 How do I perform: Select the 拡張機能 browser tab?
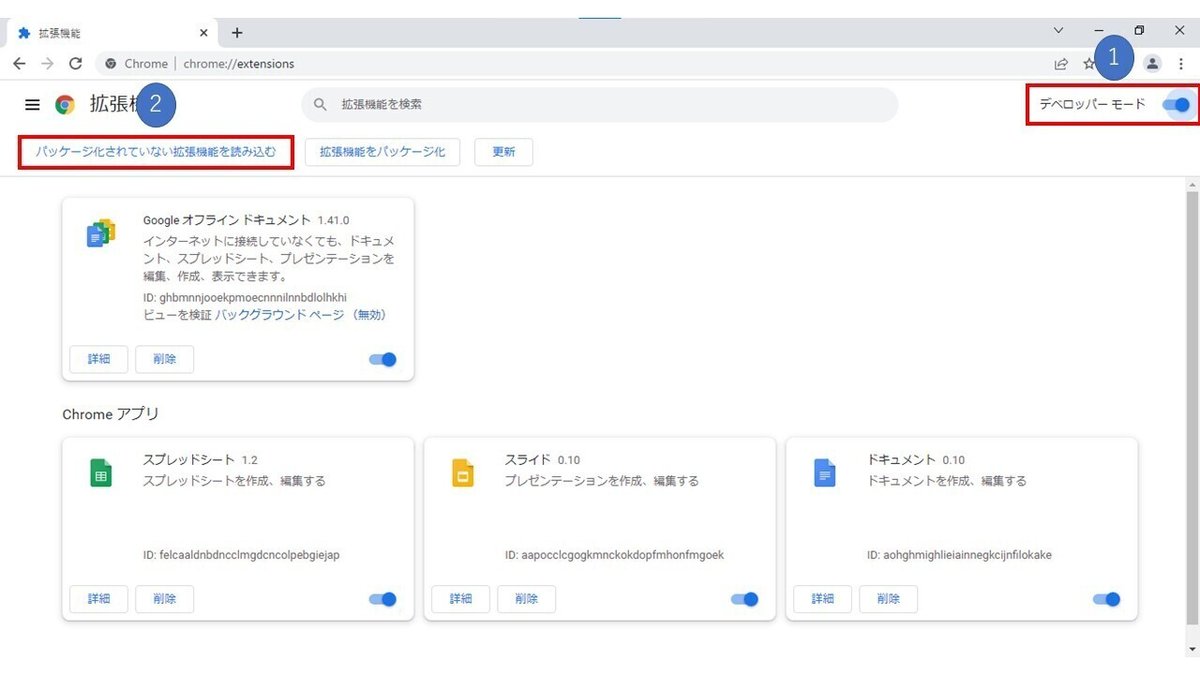pyautogui.click(x=111, y=32)
